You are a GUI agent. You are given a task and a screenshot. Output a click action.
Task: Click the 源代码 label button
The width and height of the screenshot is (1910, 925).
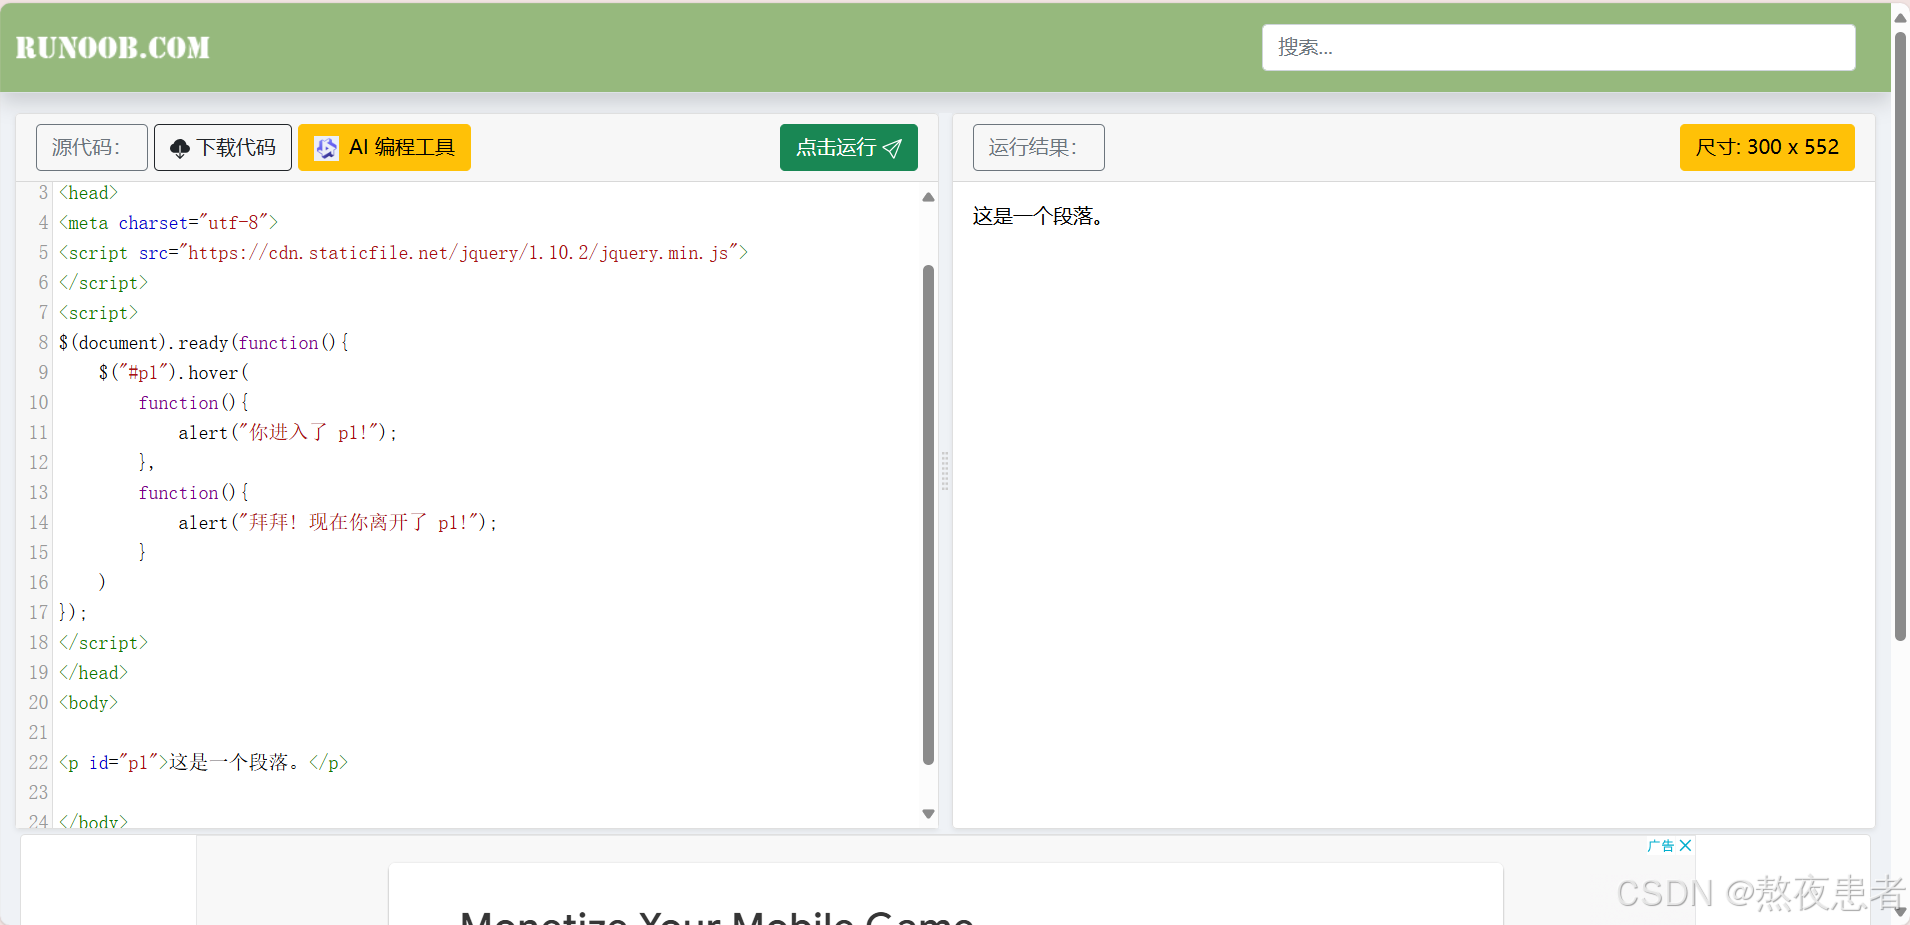click(x=92, y=147)
